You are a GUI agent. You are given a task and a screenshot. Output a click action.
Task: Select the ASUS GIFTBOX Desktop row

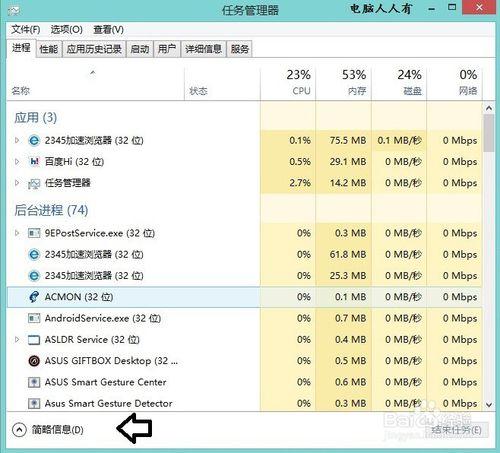click(244, 361)
